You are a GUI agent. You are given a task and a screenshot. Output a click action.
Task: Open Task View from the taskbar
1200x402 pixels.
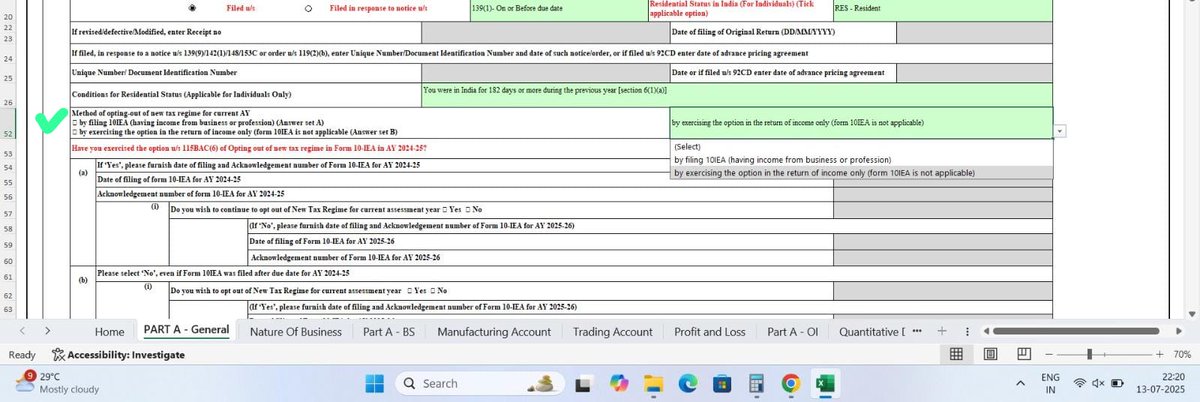pyautogui.click(x=583, y=384)
